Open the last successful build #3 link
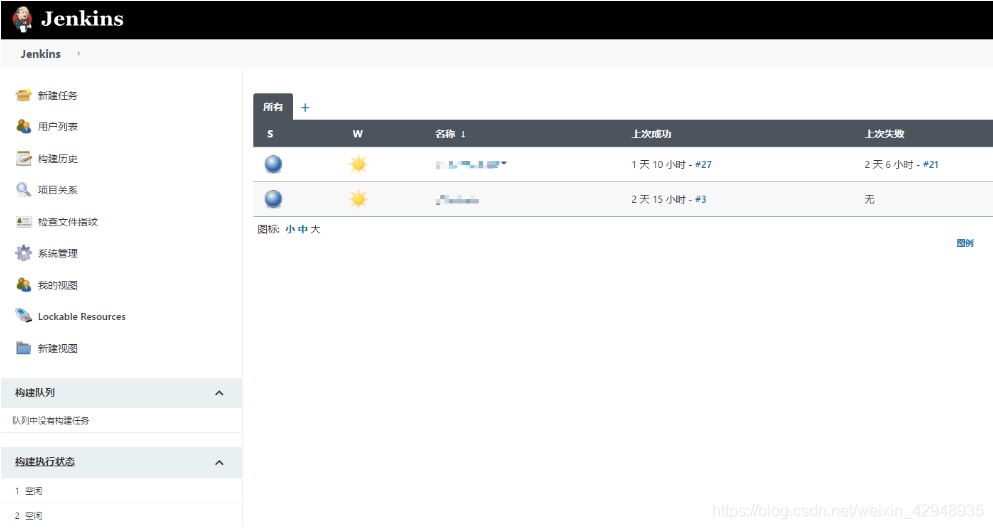 pyautogui.click(x=700, y=200)
